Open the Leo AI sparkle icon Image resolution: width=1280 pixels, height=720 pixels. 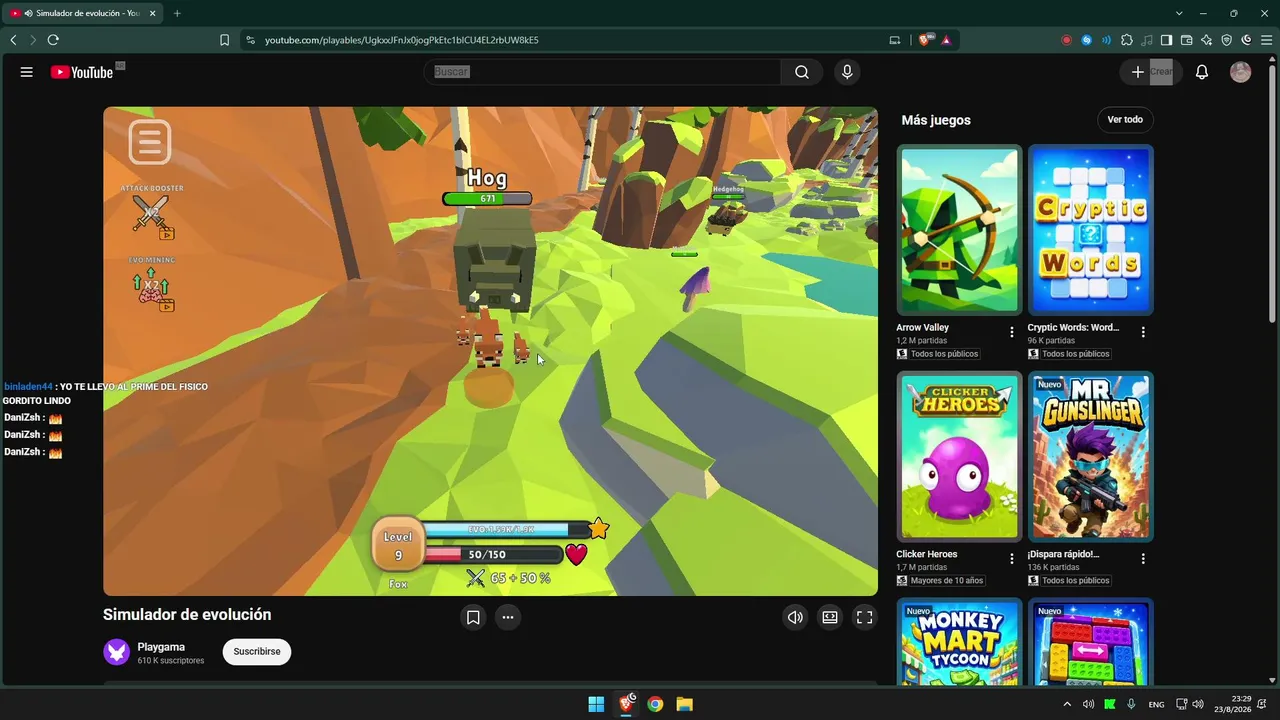[1206, 40]
